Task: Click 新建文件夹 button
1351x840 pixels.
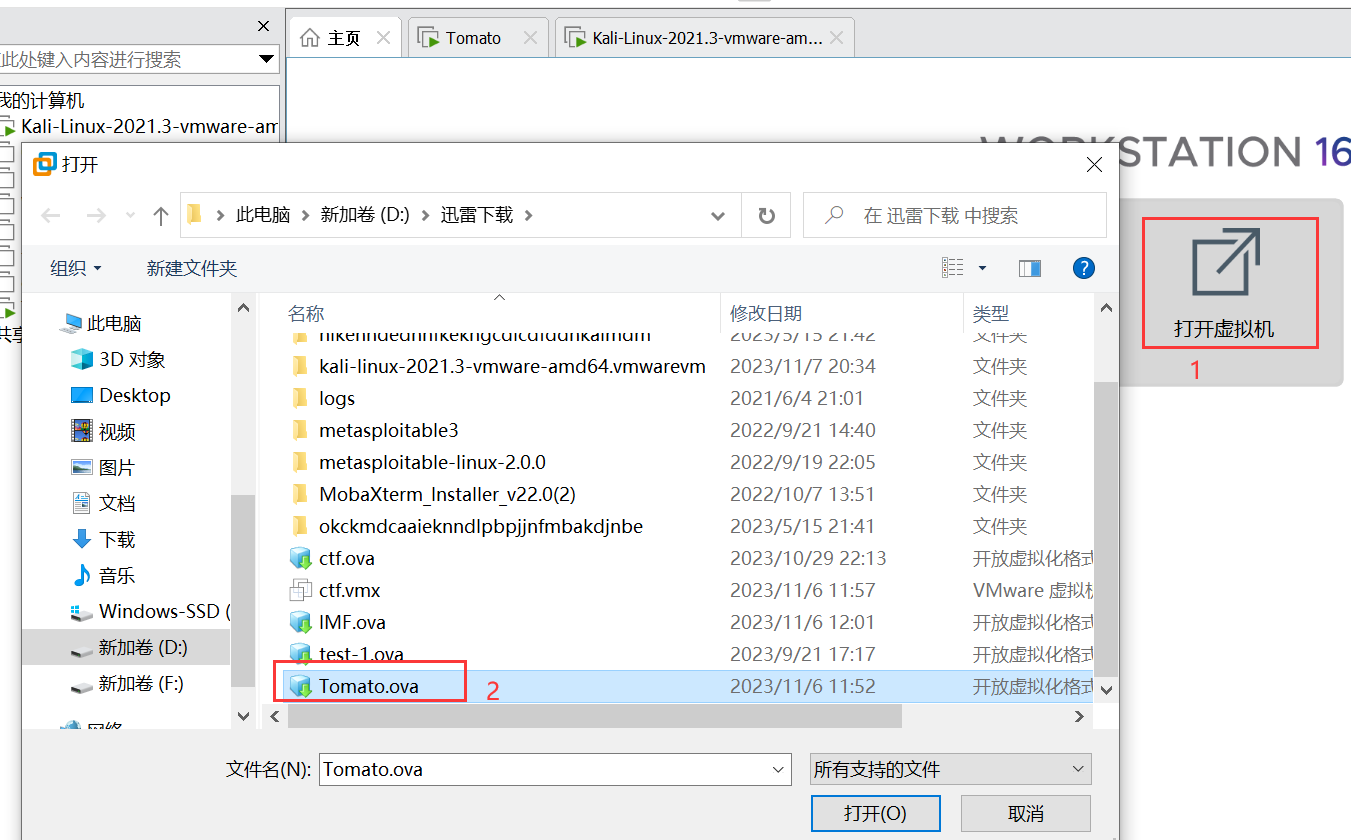Action: pos(192,268)
